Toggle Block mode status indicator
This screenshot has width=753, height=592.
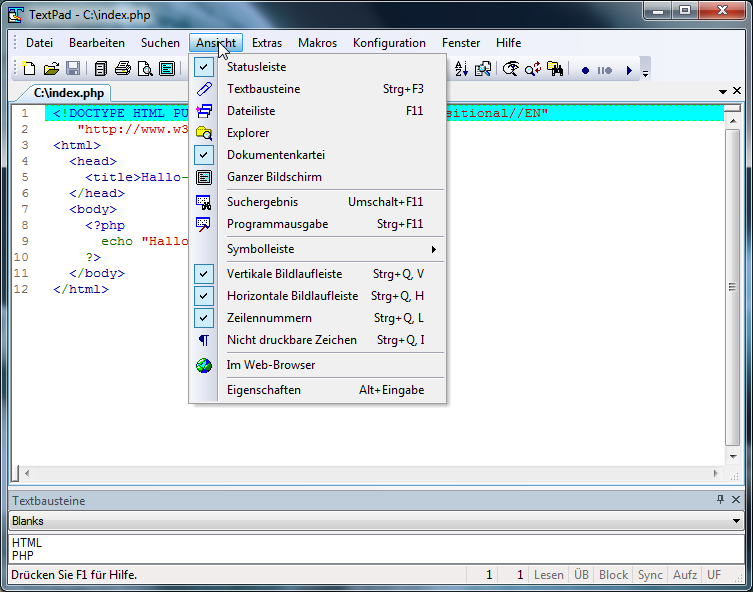(613, 575)
